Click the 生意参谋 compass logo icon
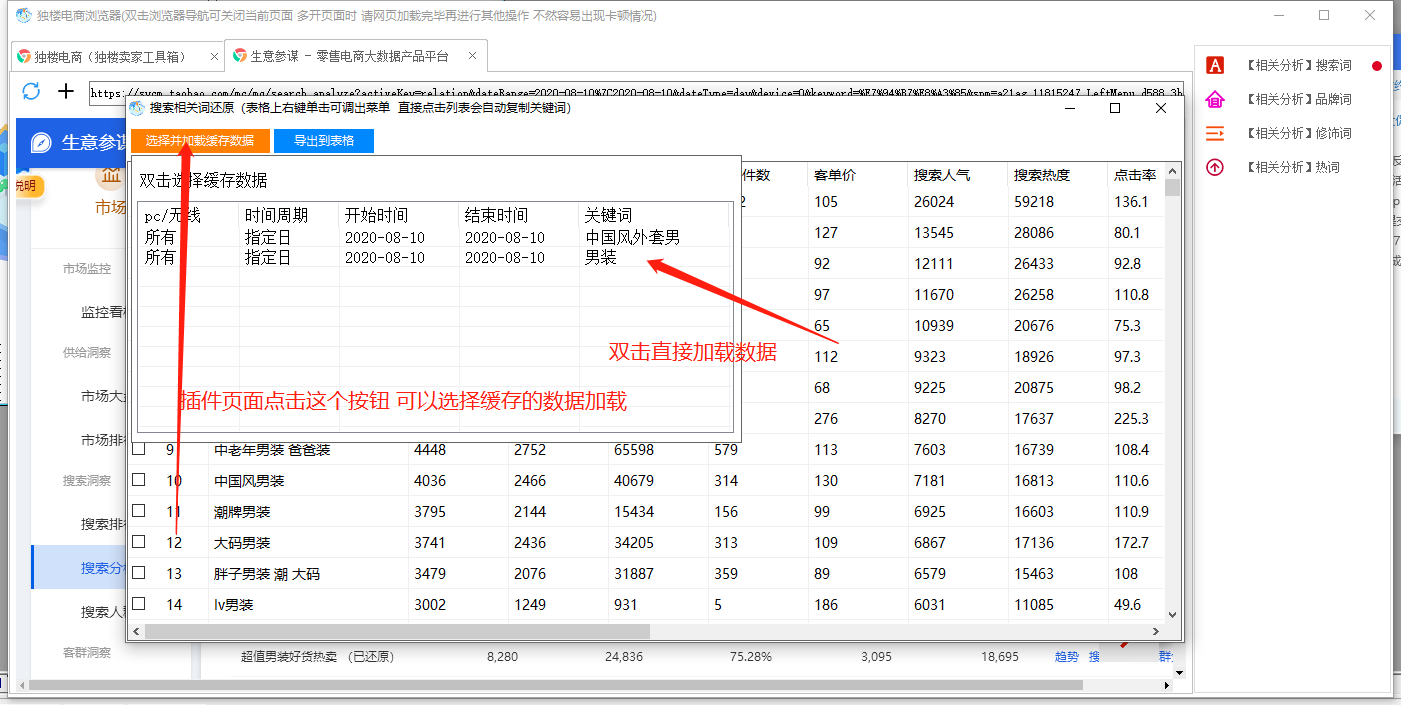The width and height of the screenshot is (1401, 705). pos(41,143)
